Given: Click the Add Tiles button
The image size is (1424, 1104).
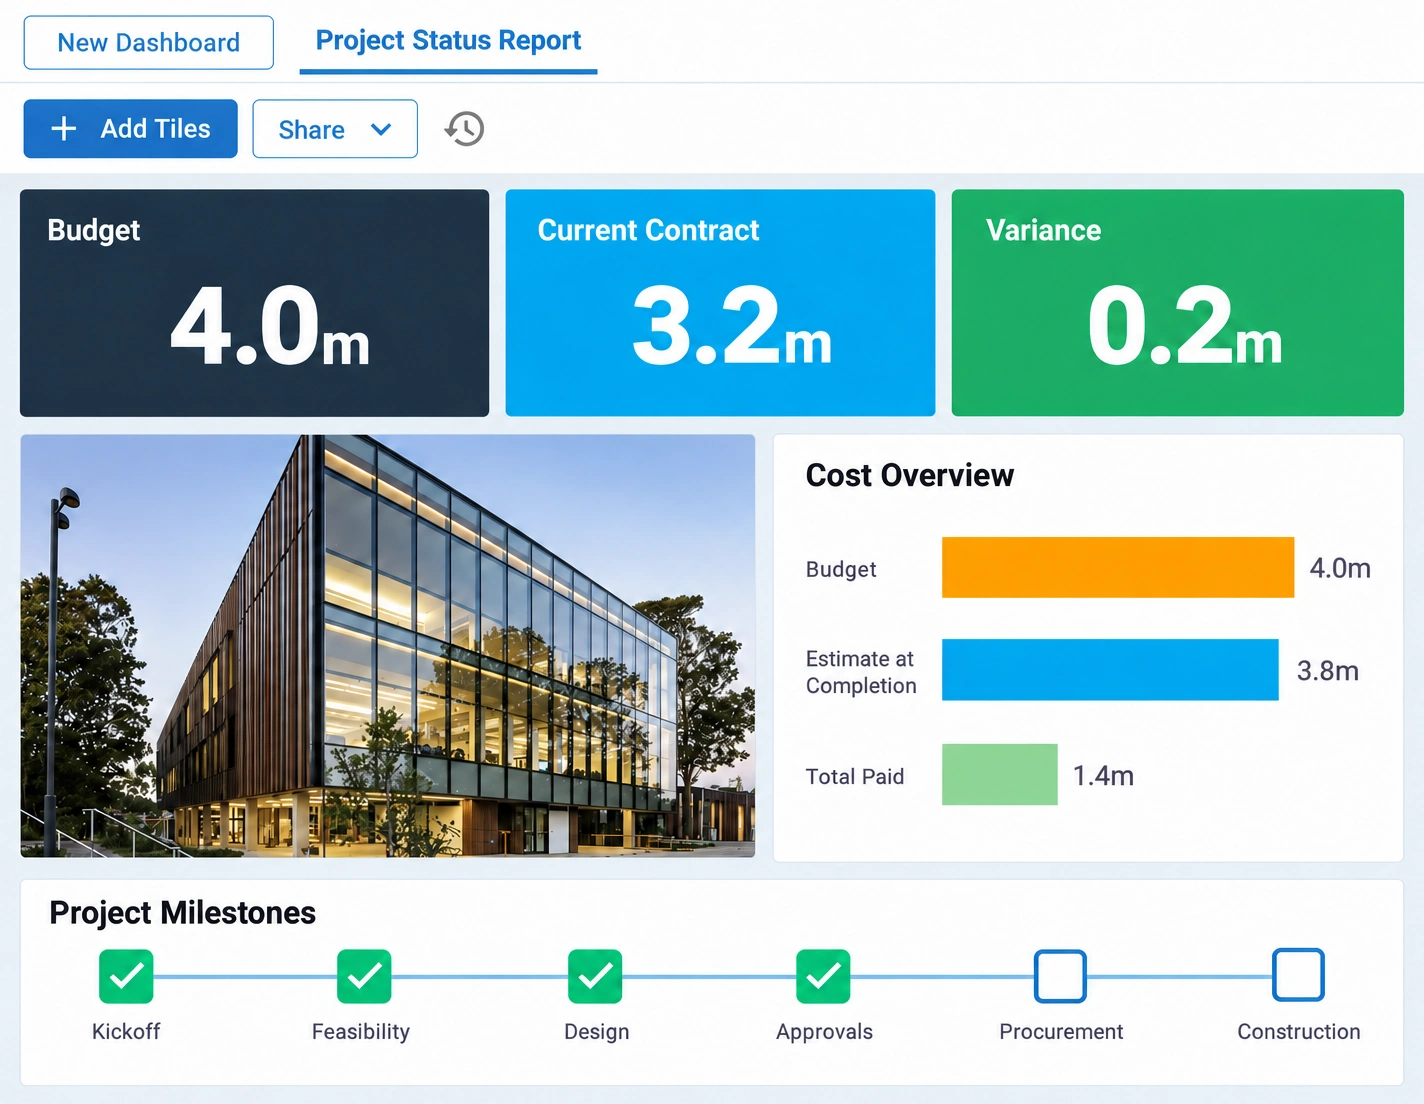Looking at the screenshot, I should click(x=131, y=129).
